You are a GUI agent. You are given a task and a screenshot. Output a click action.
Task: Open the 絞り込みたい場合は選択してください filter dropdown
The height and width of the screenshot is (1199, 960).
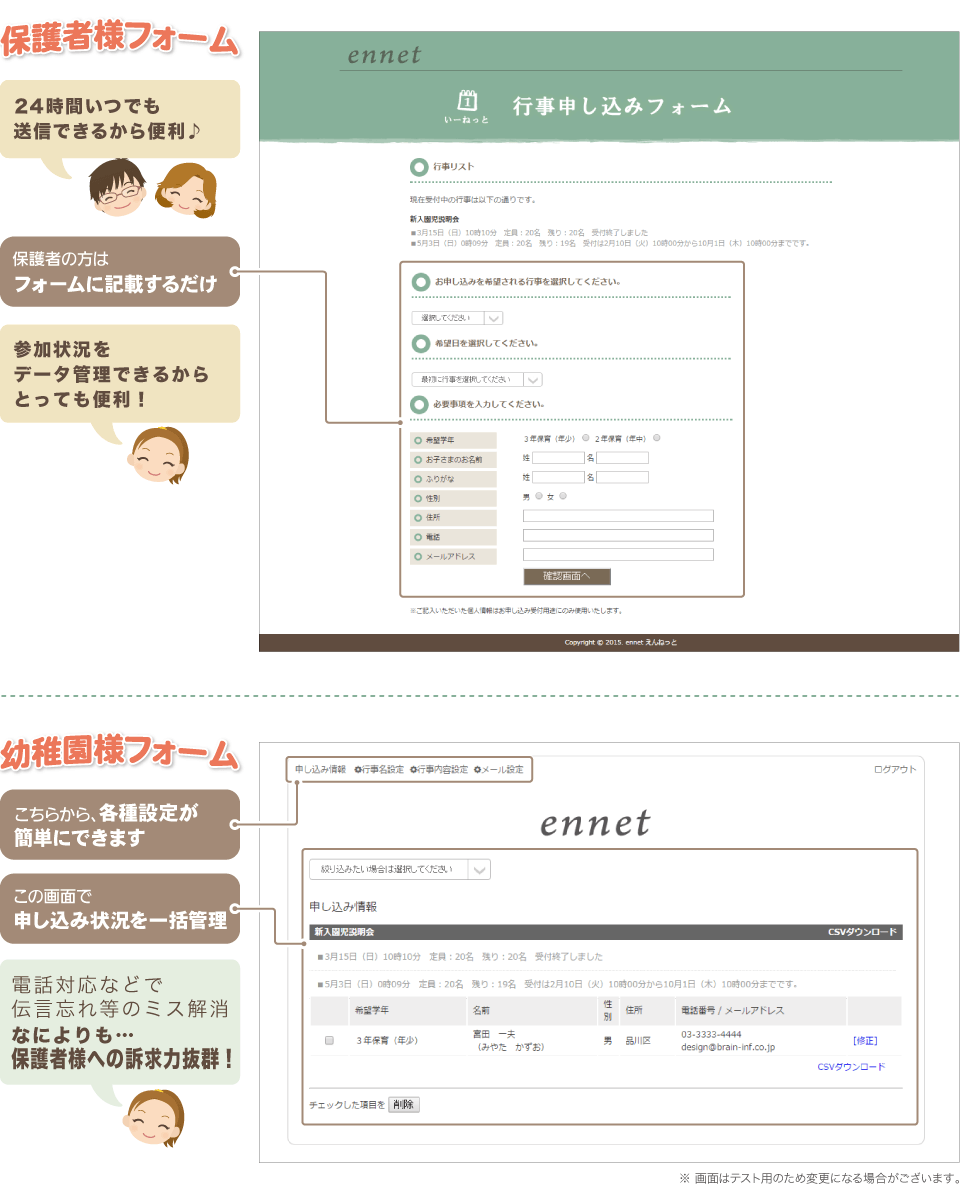coord(399,869)
